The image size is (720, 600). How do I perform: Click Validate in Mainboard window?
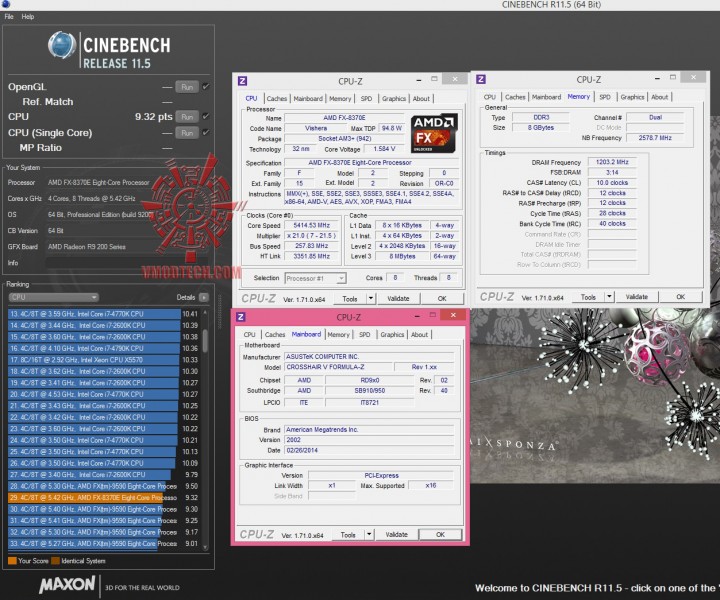pyautogui.click(x=396, y=534)
